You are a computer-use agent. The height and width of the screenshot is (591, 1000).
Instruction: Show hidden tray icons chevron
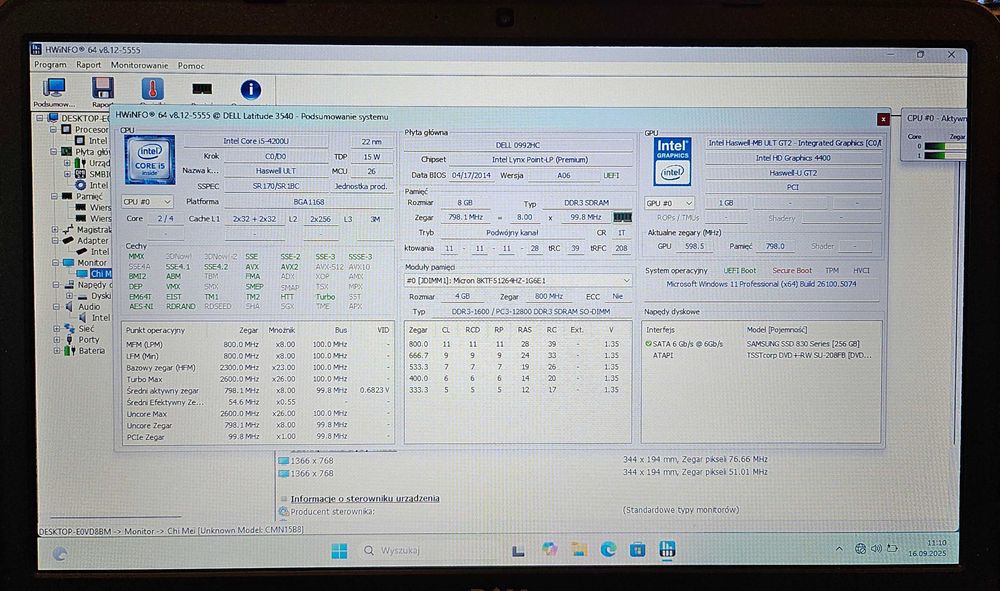click(839, 549)
